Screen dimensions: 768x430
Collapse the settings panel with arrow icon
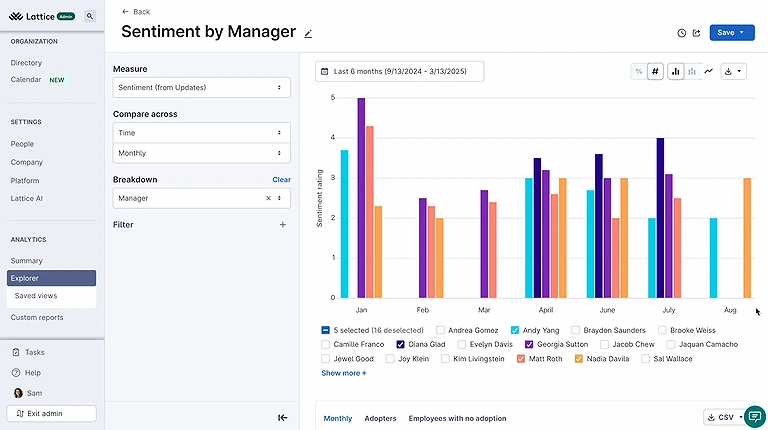(x=283, y=418)
